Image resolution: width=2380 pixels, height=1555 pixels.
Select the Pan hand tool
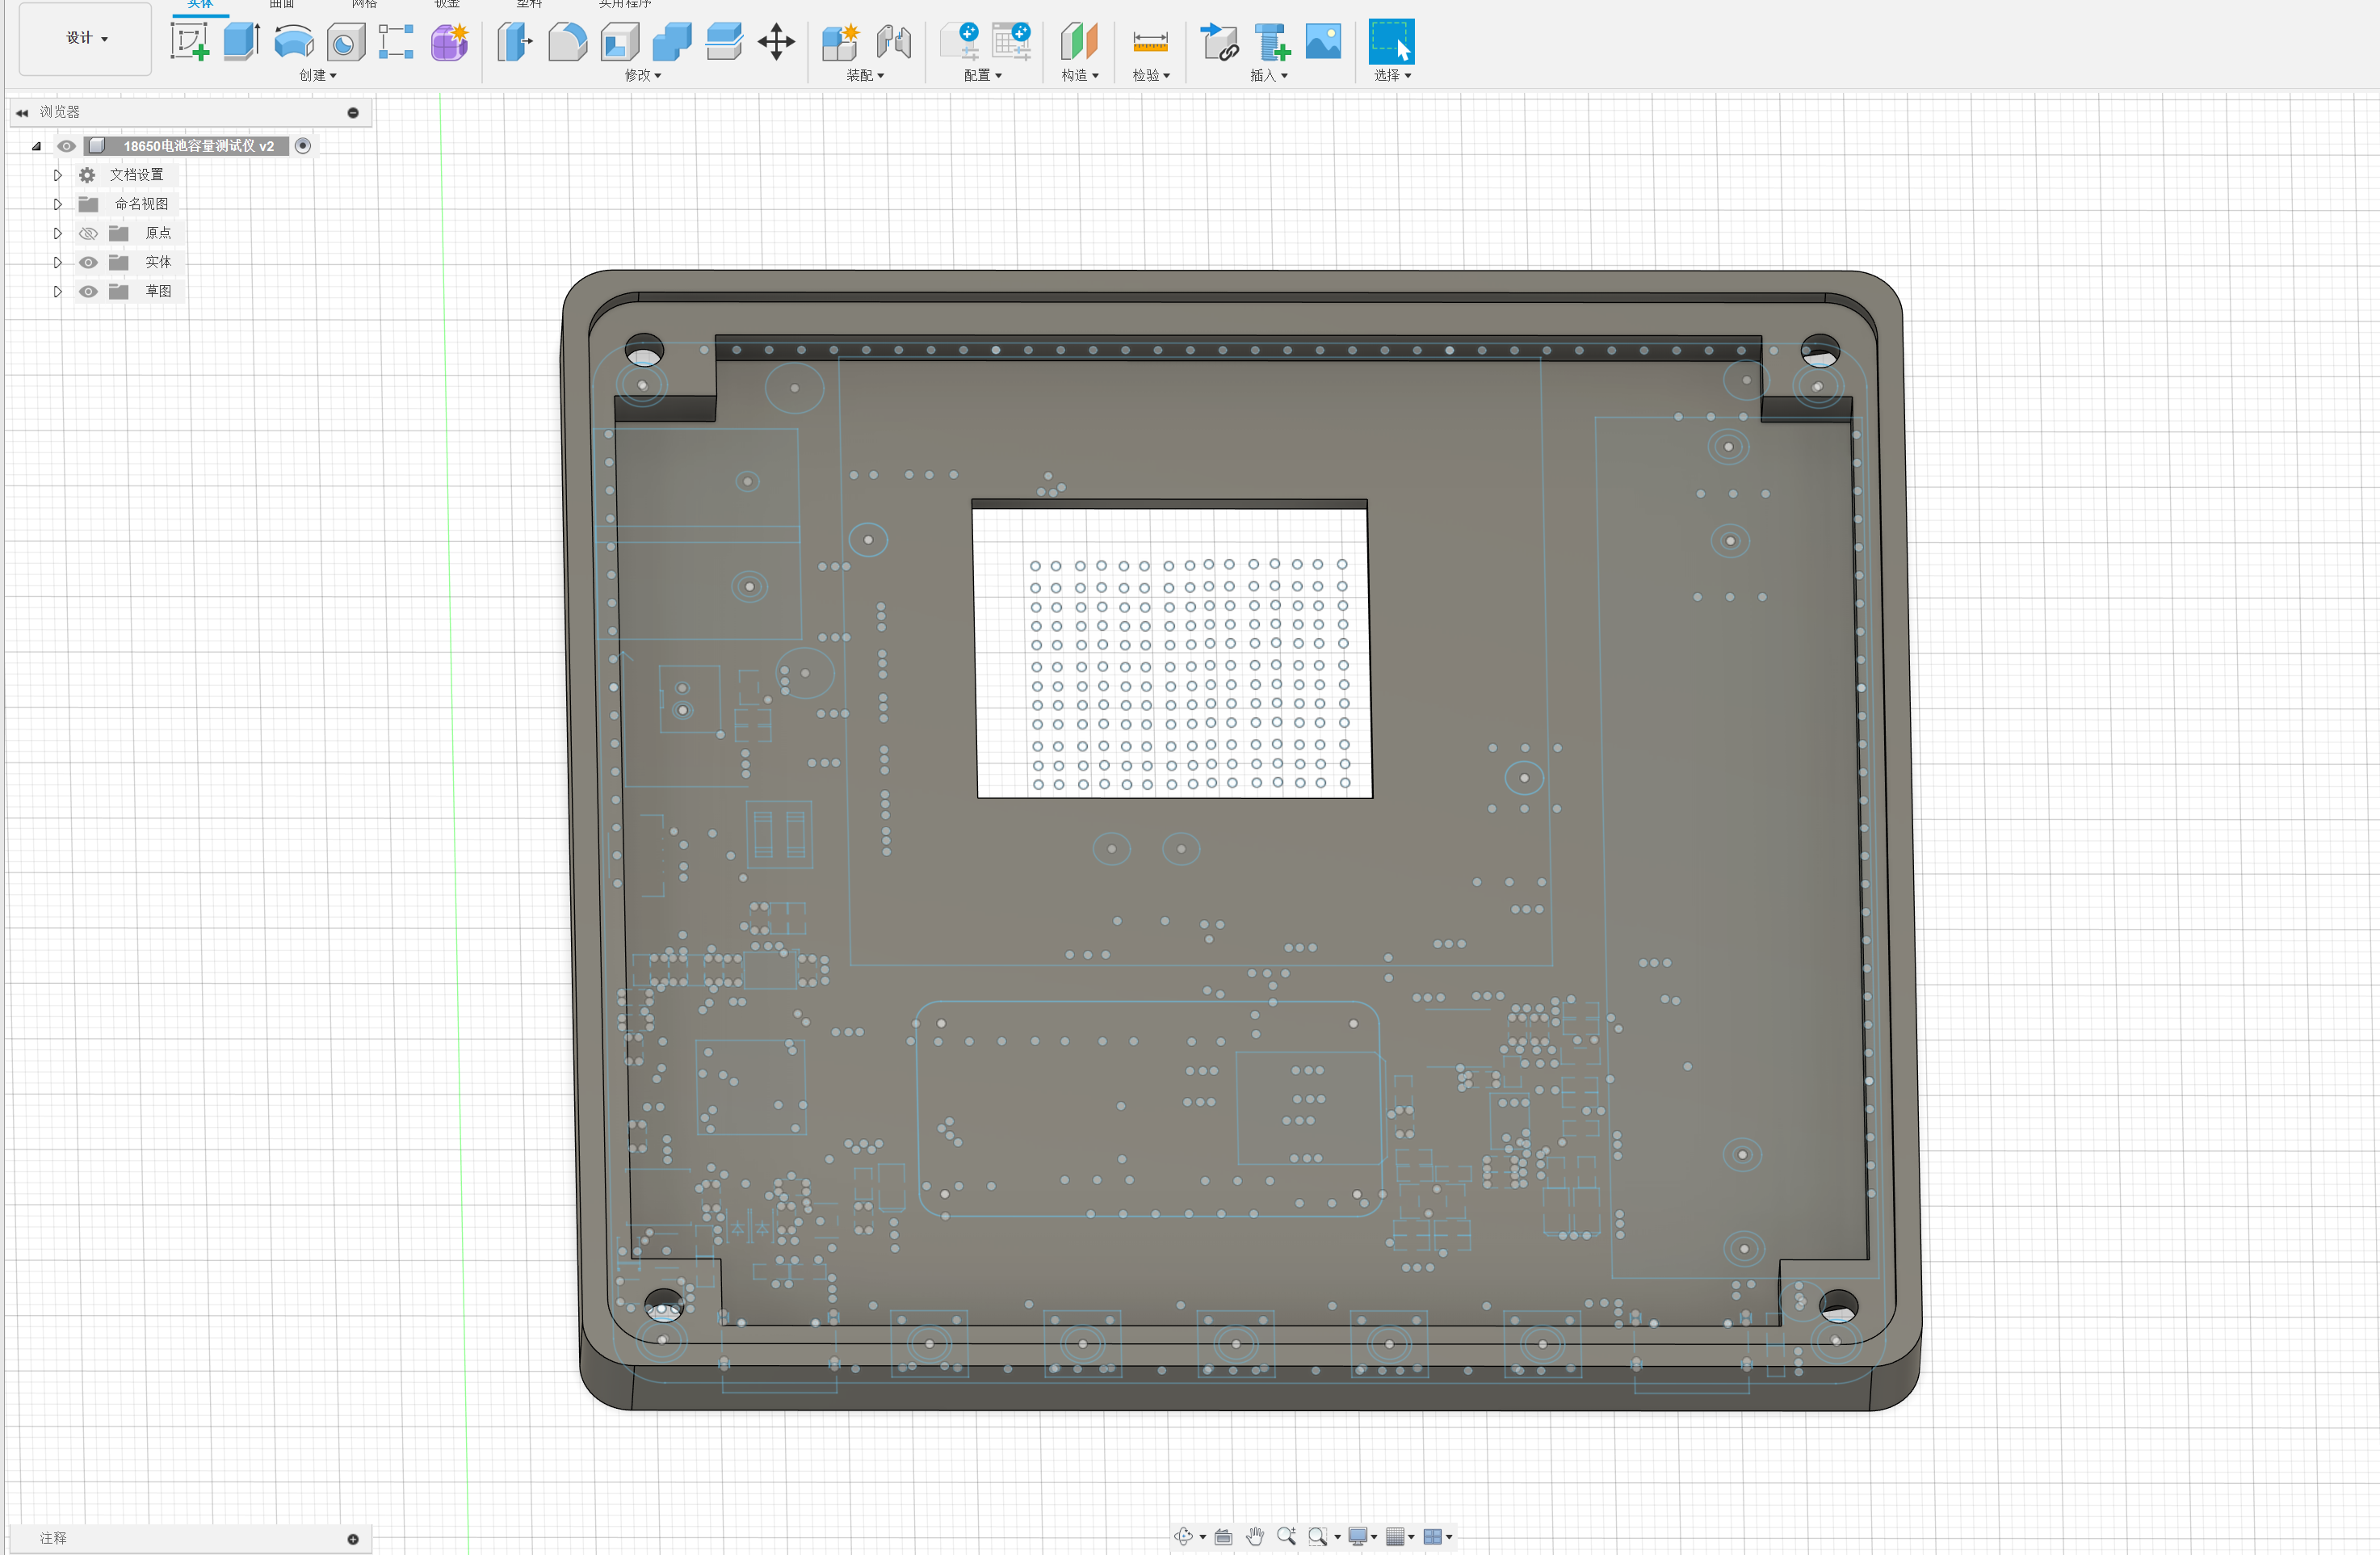[x=1255, y=1536]
